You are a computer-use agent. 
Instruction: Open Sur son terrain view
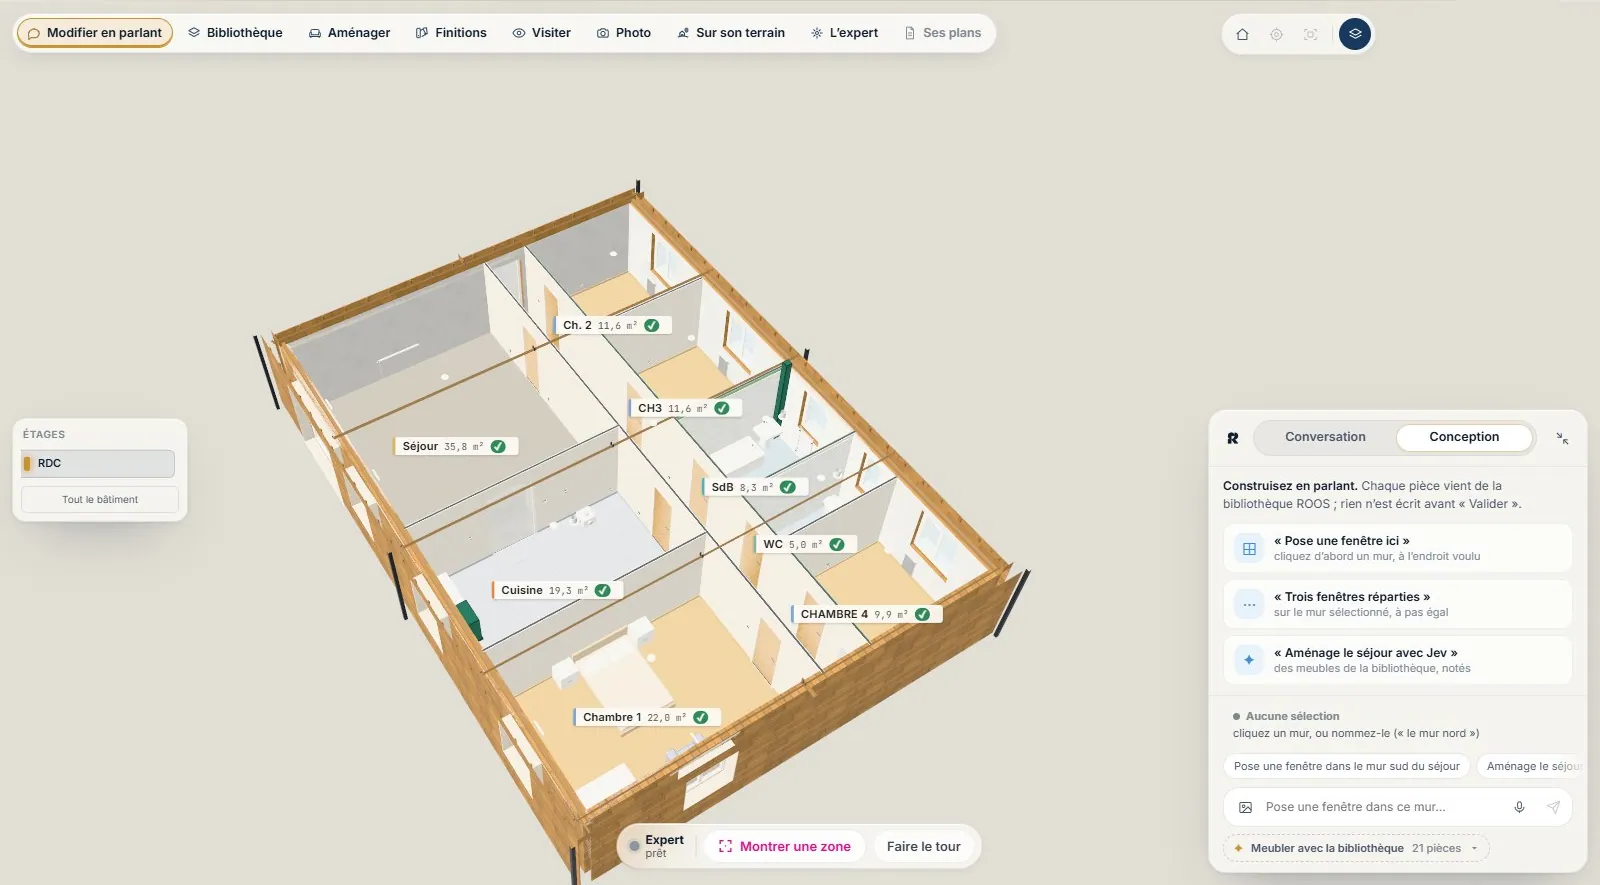[x=731, y=33]
